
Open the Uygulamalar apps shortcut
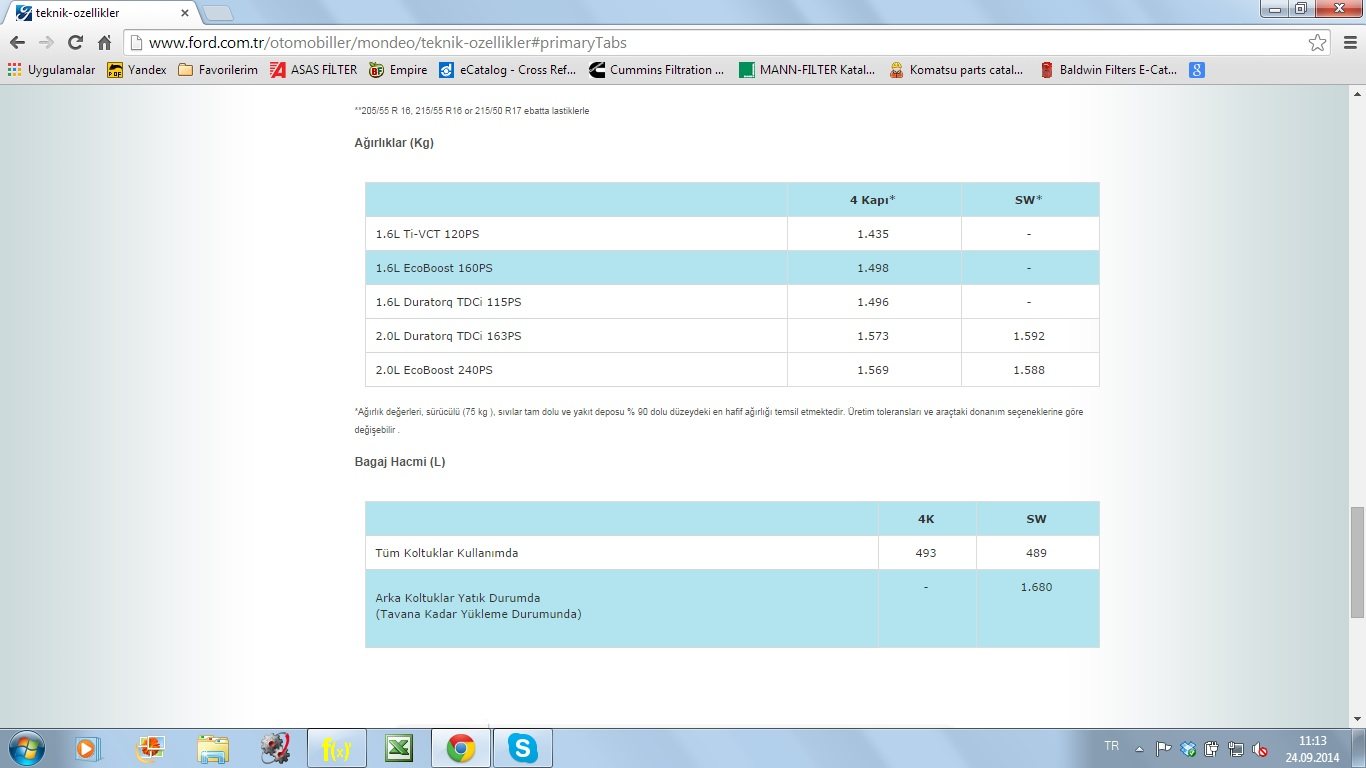51,70
